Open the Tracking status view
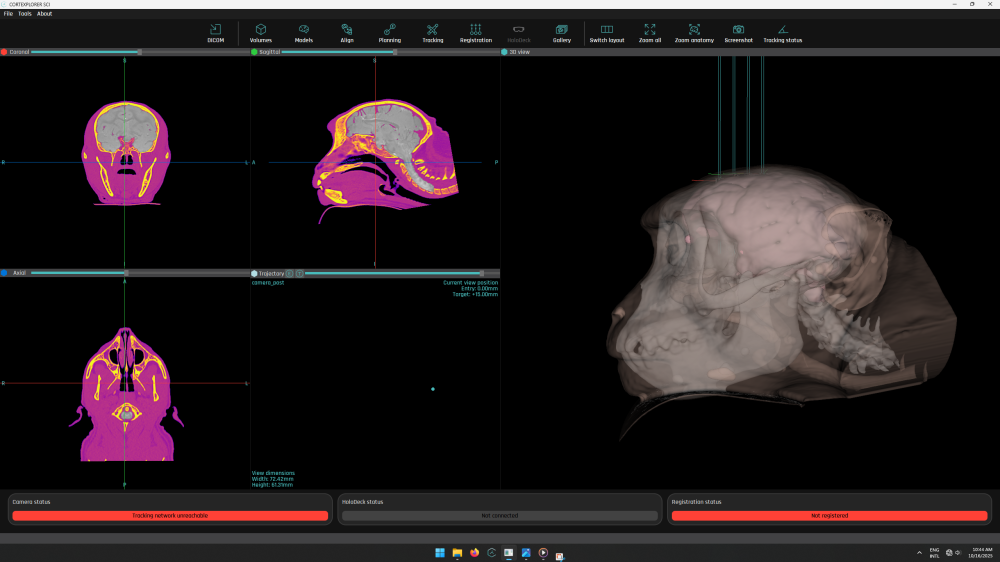 782,32
